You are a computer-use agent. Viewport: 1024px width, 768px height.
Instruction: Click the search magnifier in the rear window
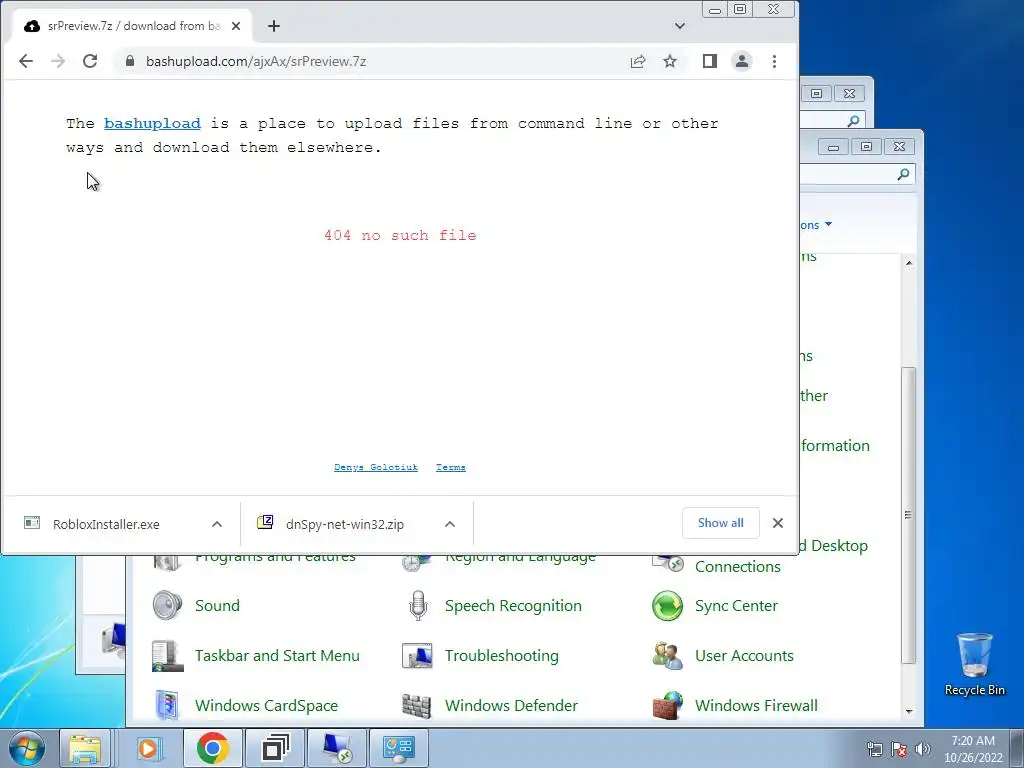coord(853,121)
